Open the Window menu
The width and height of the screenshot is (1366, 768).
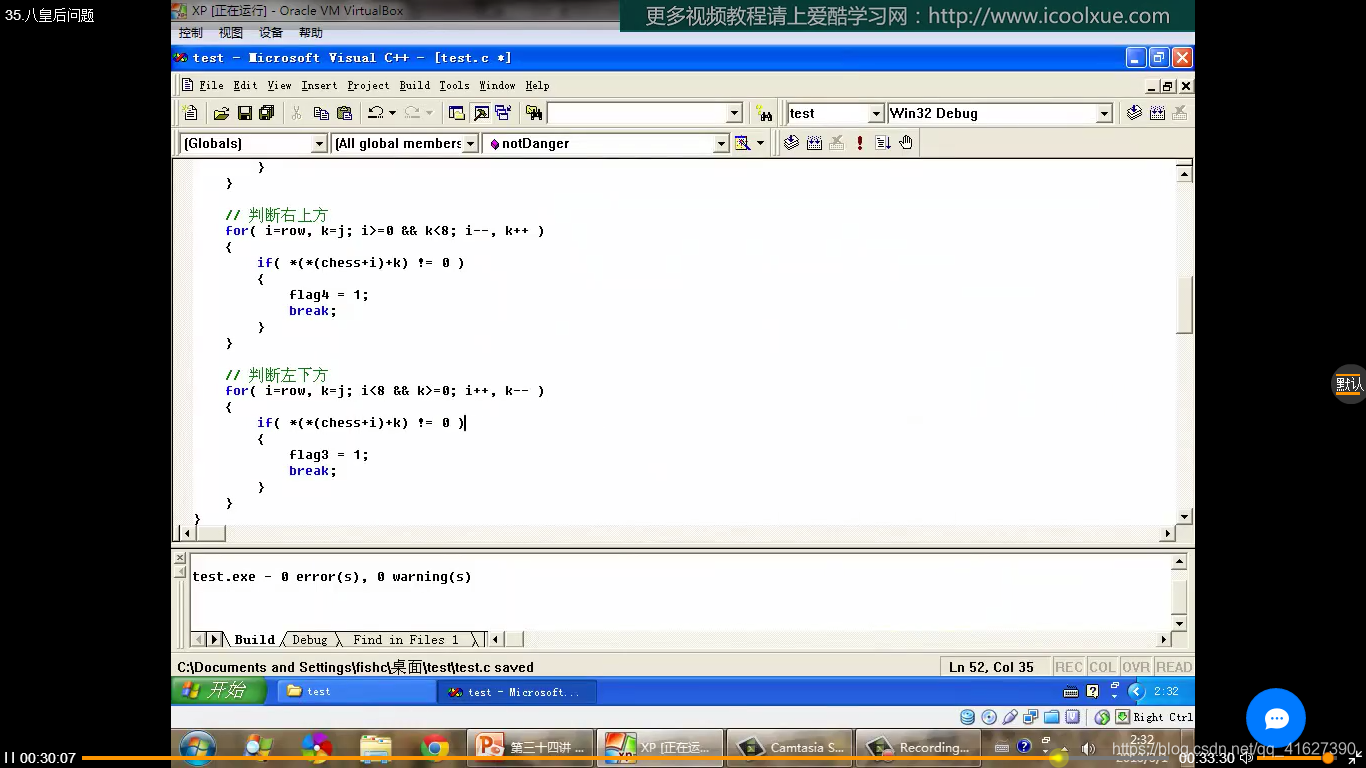click(497, 85)
